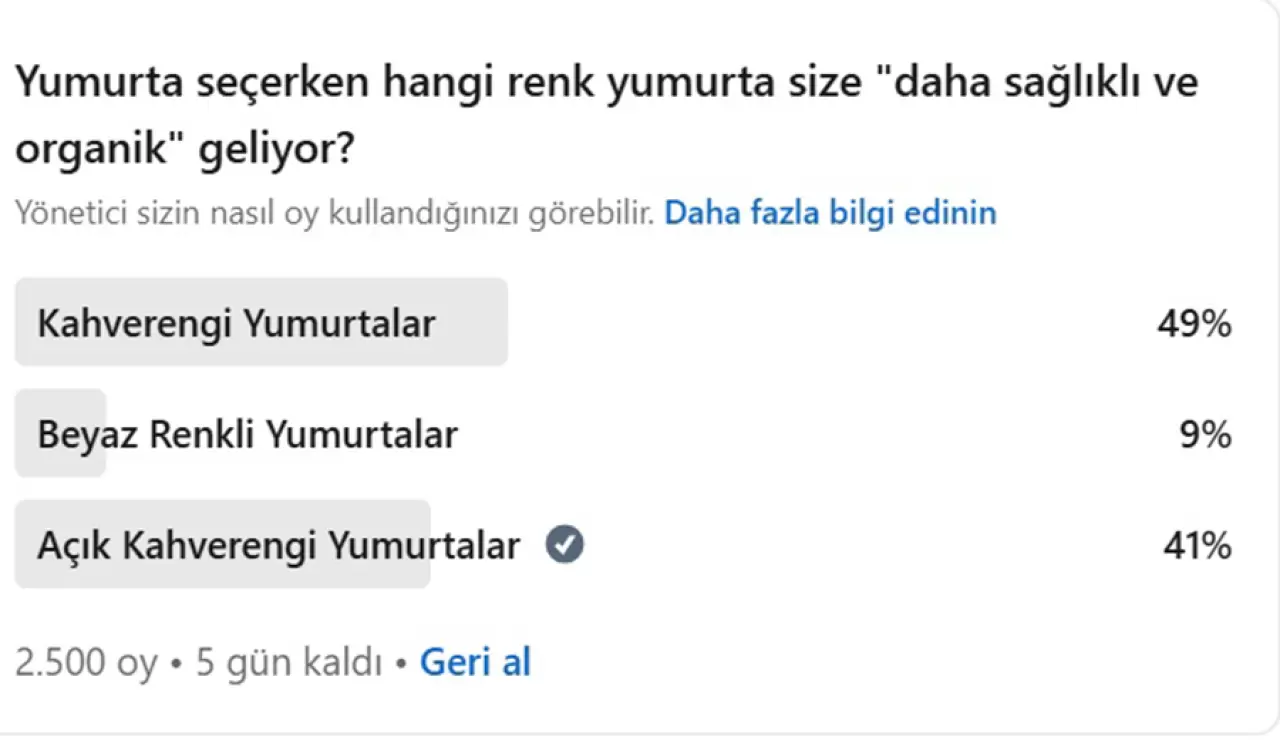Click the 5 gün kaldı remaining time text
This screenshot has width=1280, height=740.
(x=290, y=663)
